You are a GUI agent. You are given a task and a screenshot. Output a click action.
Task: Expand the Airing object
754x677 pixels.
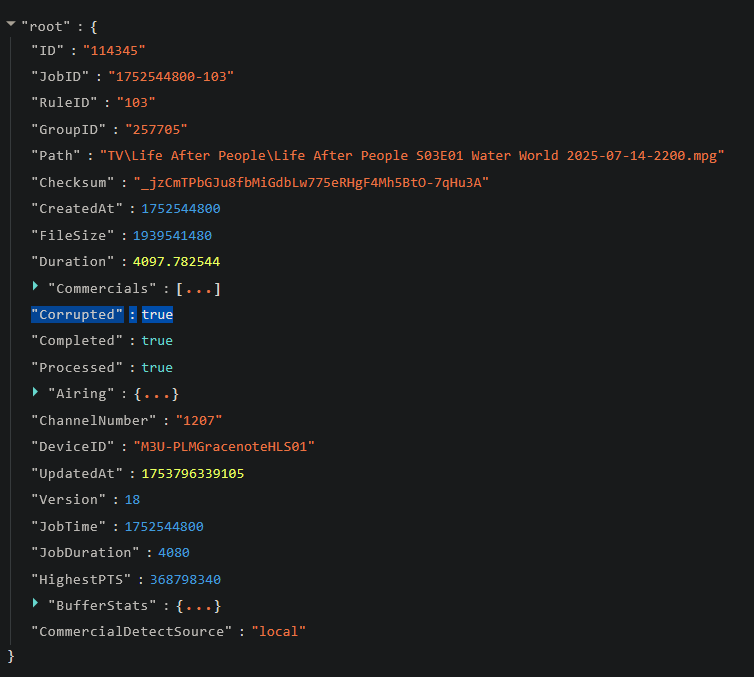click(x=37, y=394)
